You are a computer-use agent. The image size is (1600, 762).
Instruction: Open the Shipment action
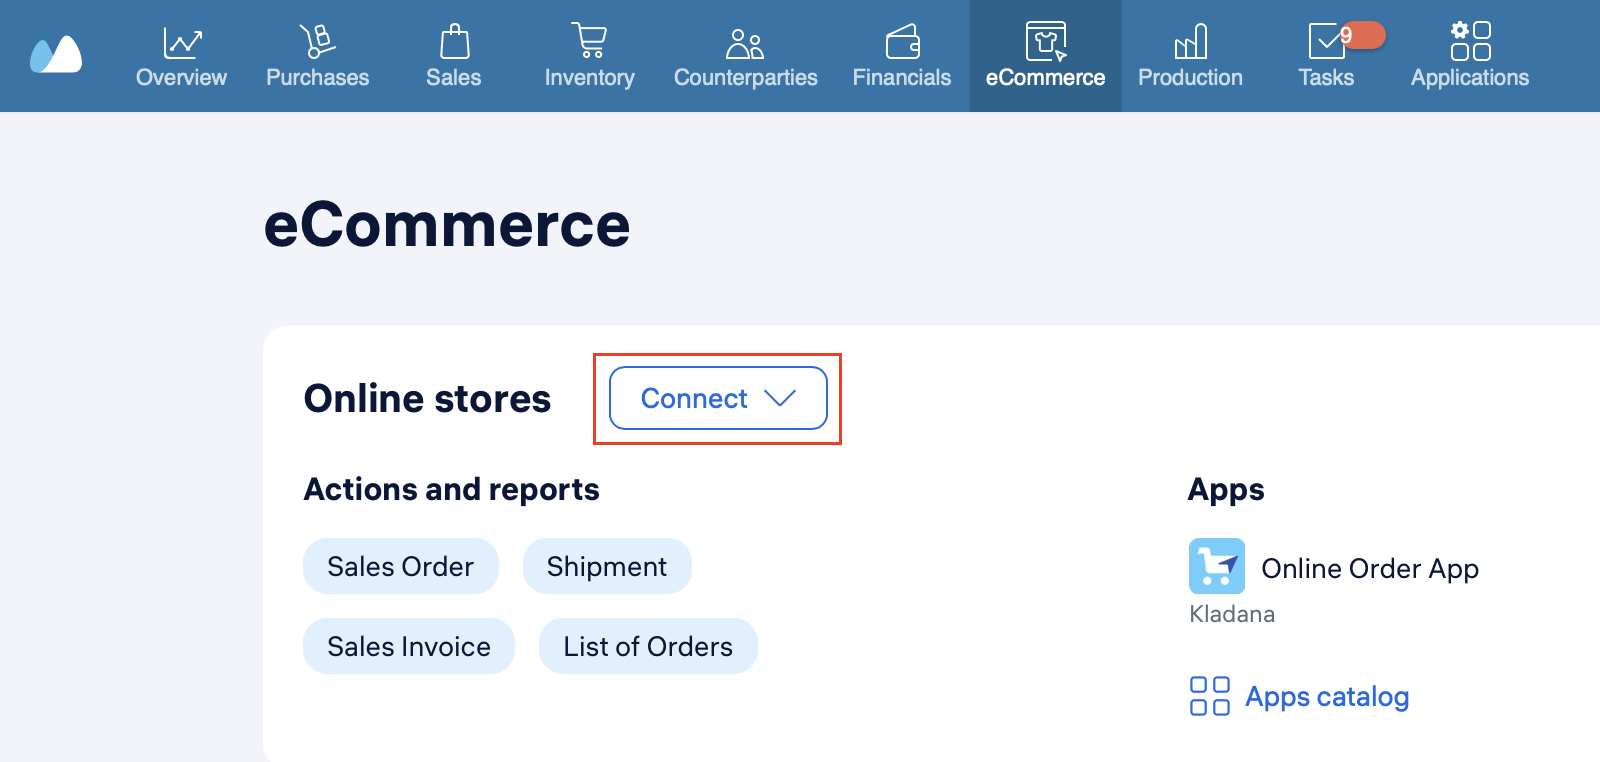pyautogui.click(x=607, y=566)
